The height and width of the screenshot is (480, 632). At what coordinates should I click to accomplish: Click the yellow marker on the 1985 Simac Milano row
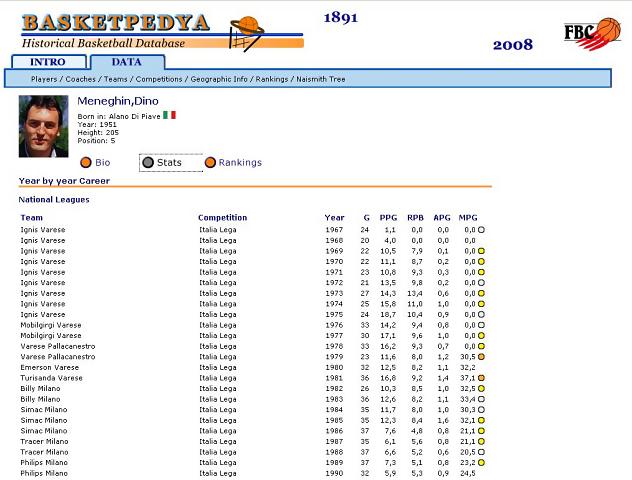(x=481, y=421)
